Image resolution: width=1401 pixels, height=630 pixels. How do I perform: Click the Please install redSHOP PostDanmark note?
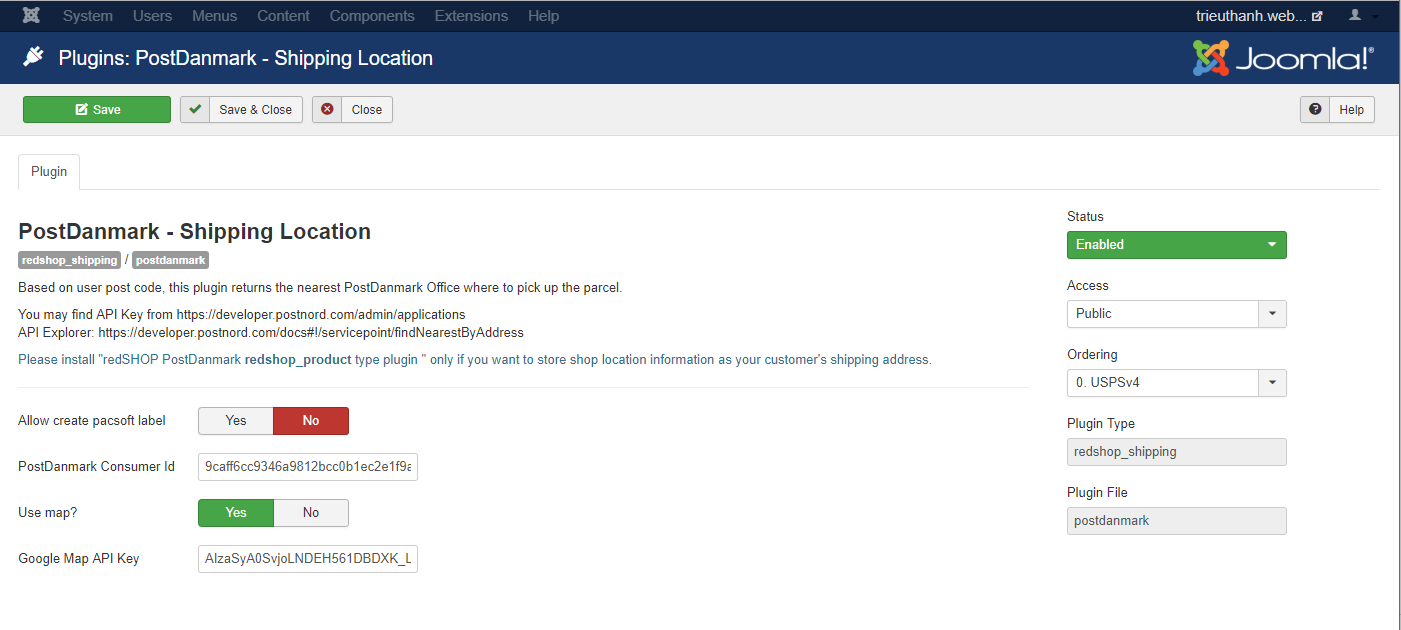[x=475, y=359]
